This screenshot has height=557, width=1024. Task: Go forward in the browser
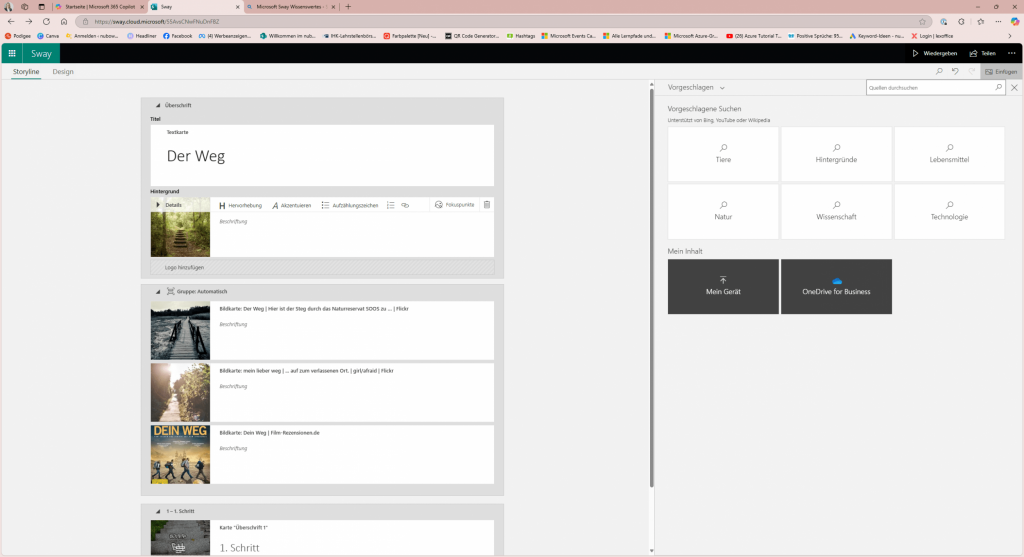[29, 22]
